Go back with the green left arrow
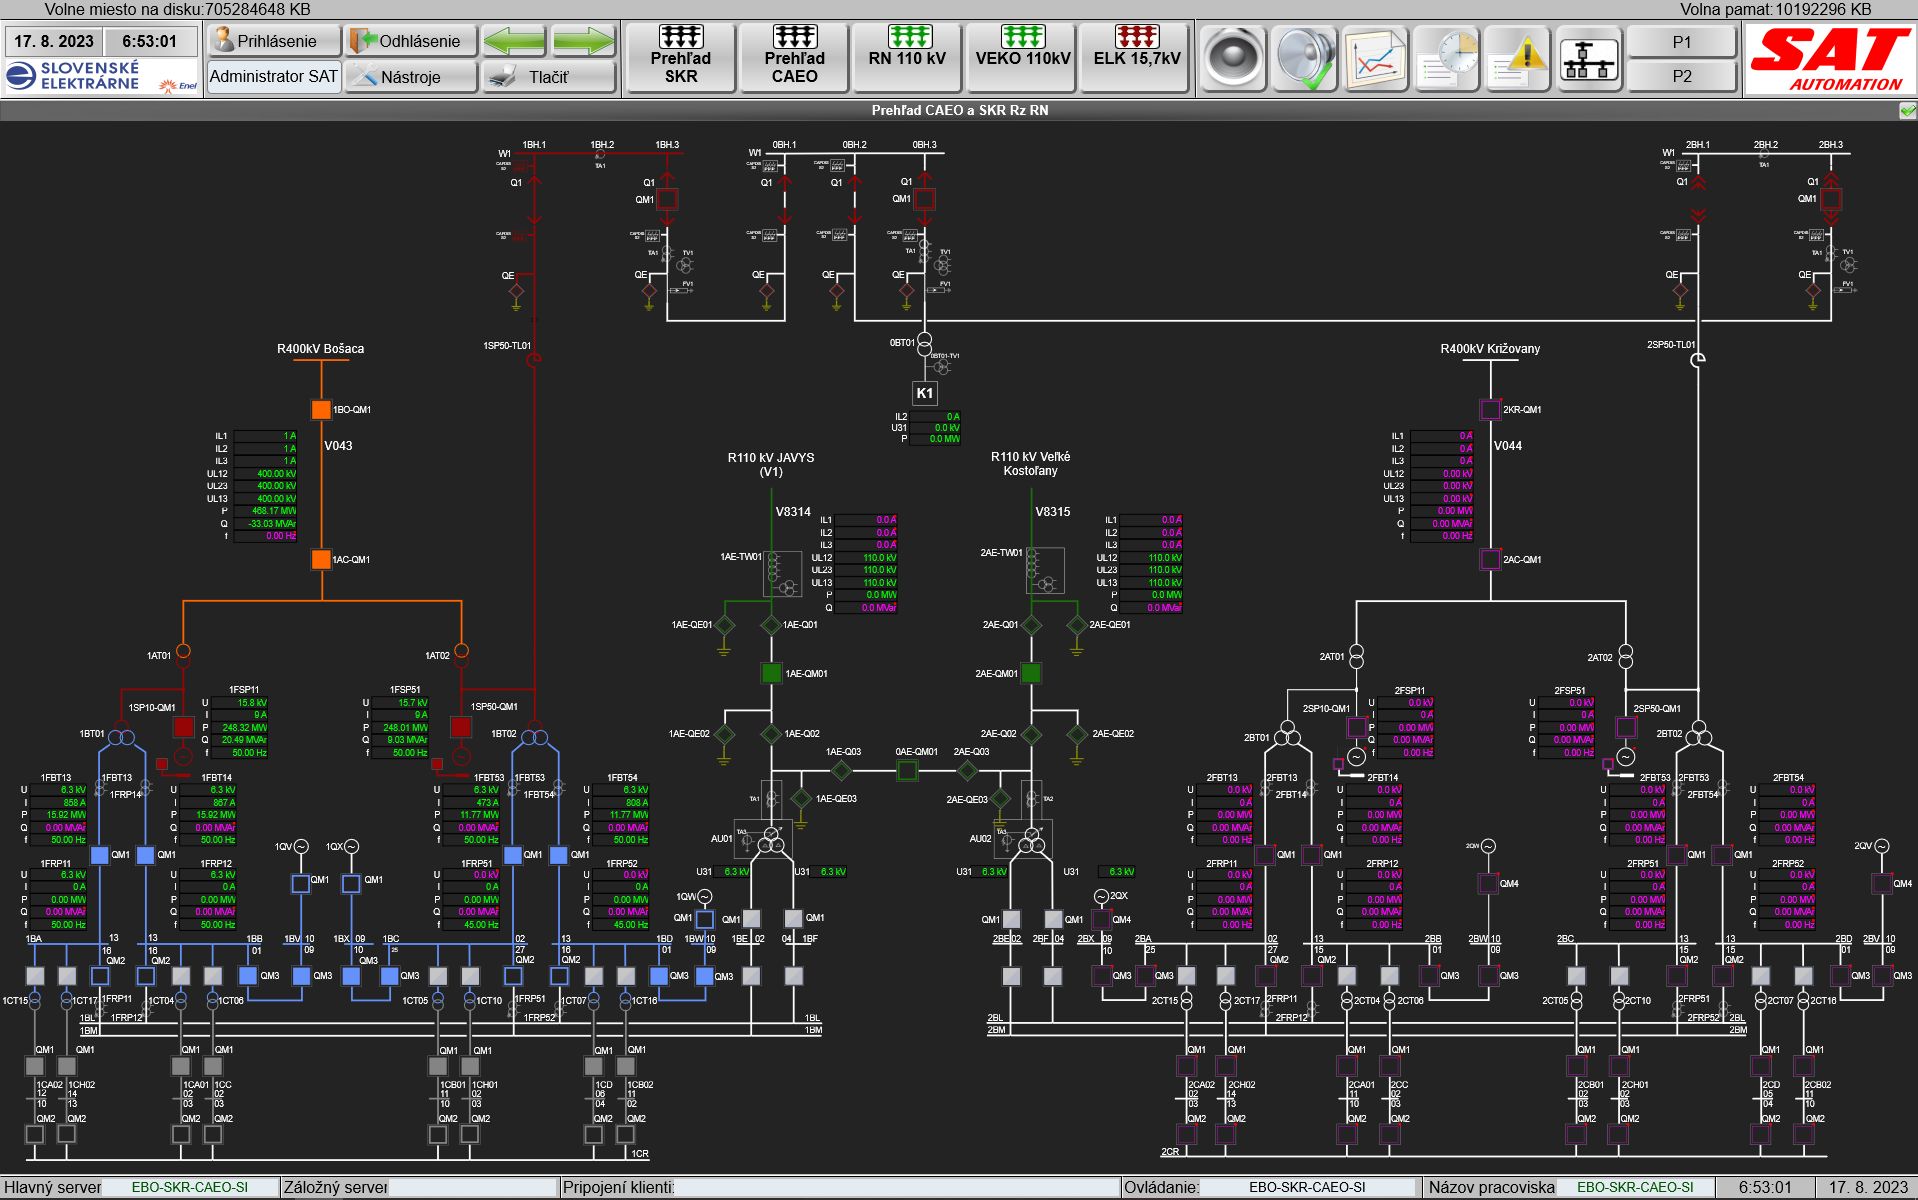 click(514, 41)
